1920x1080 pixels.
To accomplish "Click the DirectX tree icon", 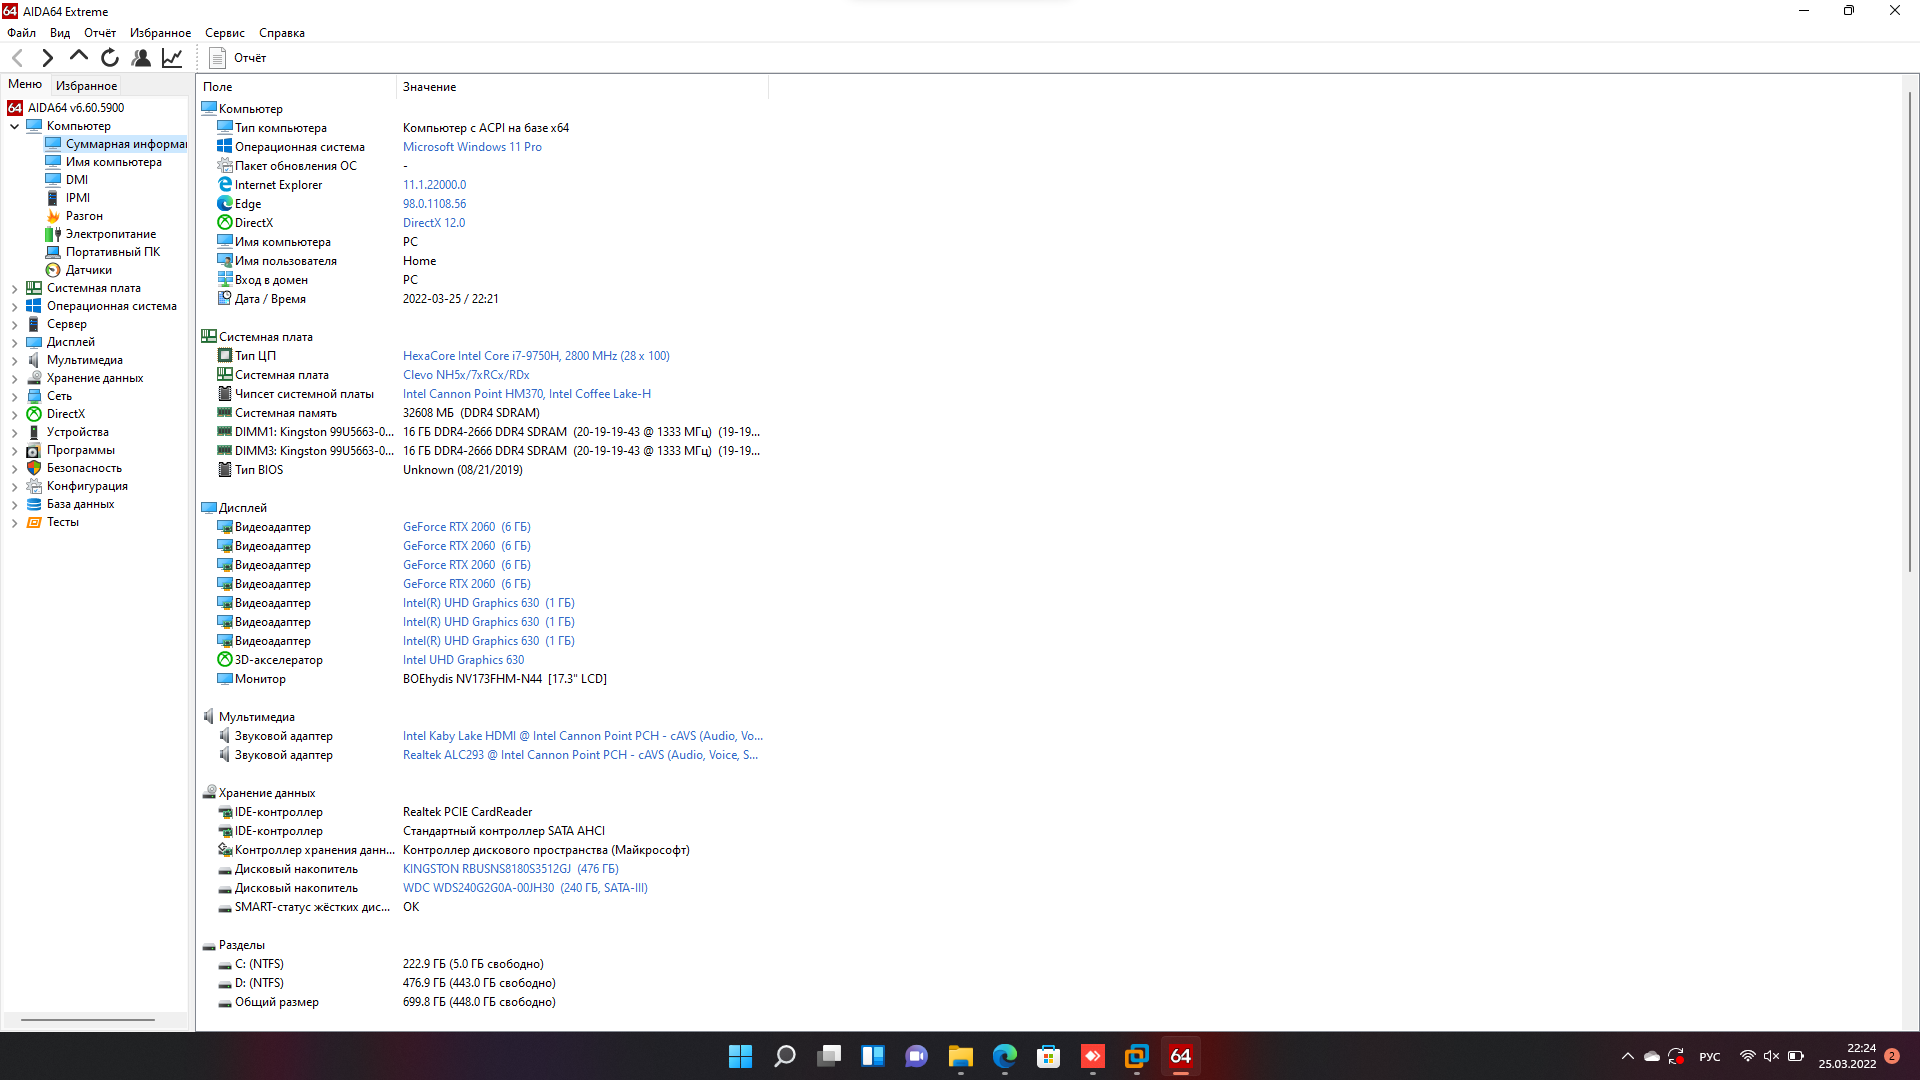I will coord(34,414).
